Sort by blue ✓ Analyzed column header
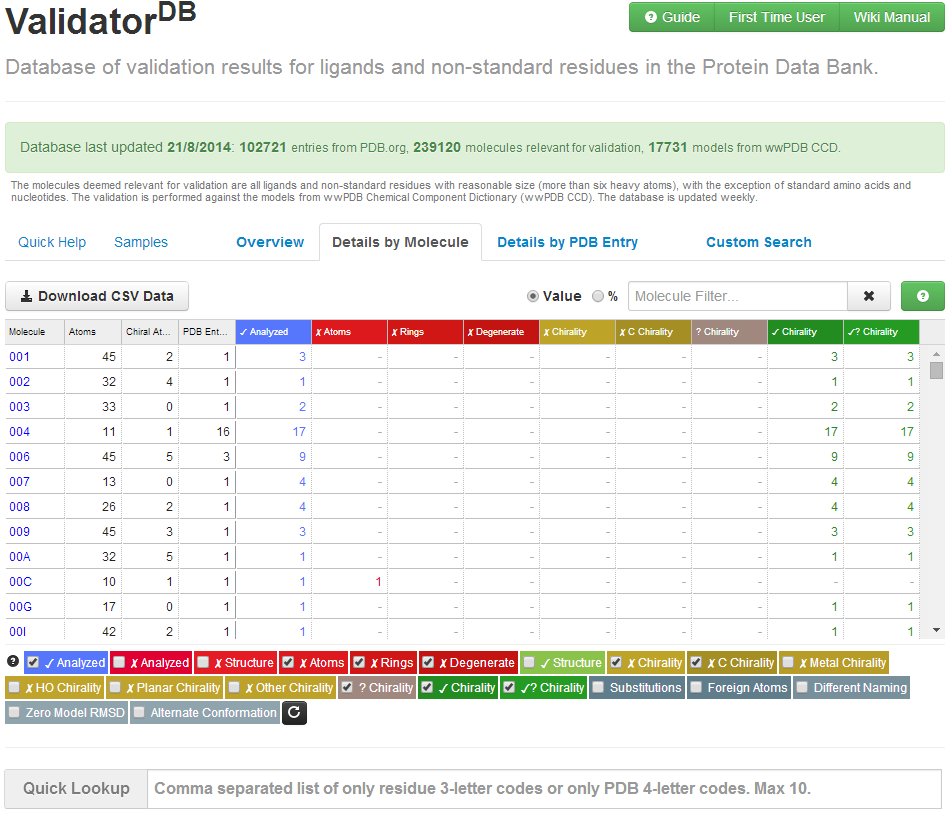This screenshot has height=816, width=951. click(274, 332)
